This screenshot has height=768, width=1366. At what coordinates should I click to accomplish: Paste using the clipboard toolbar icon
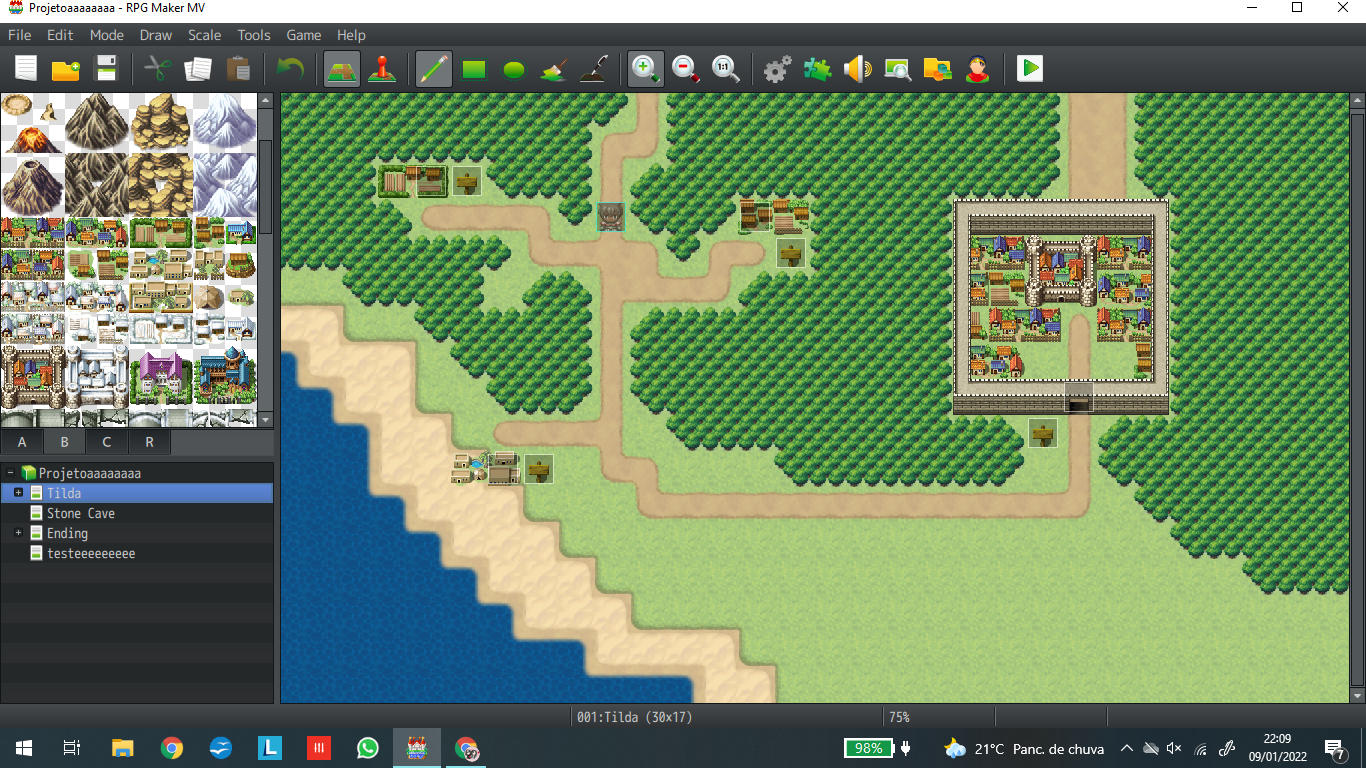click(238, 69)
